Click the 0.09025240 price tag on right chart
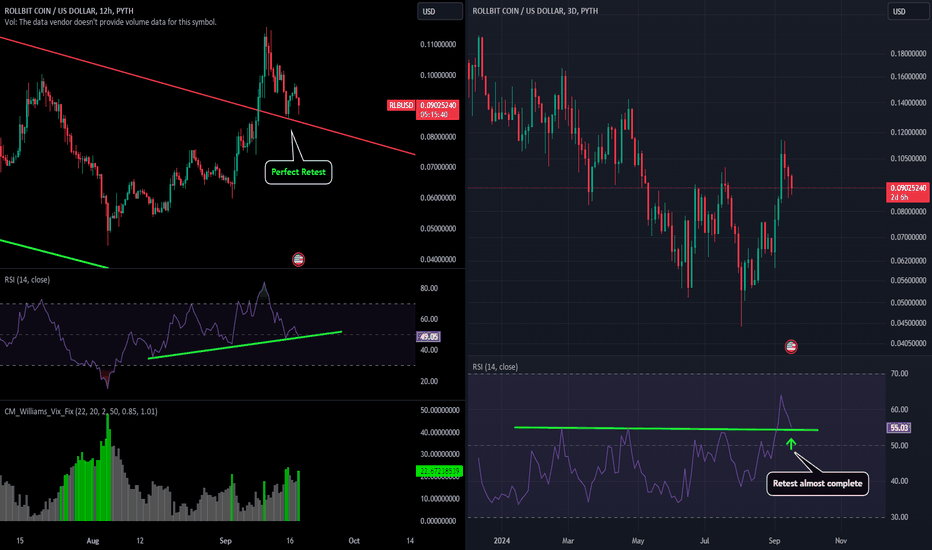Screen dimensions: 932x550 coord(908,192)
